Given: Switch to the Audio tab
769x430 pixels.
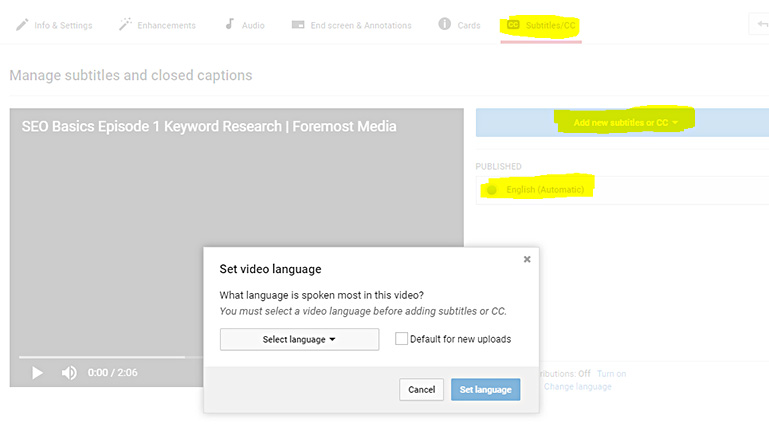Looking at the screenshot, I should [252, 25].
